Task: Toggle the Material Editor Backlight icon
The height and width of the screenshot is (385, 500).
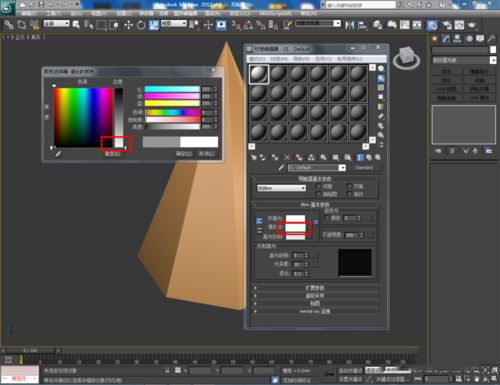Action: 381,78
